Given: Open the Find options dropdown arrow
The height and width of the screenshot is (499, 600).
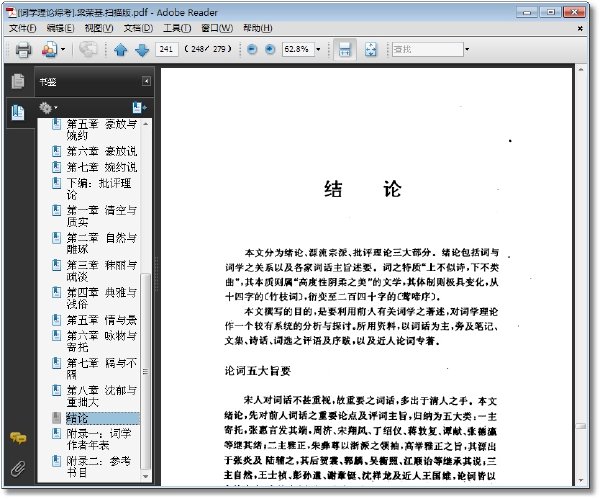Looking at the screenshot, I should 467,49.
